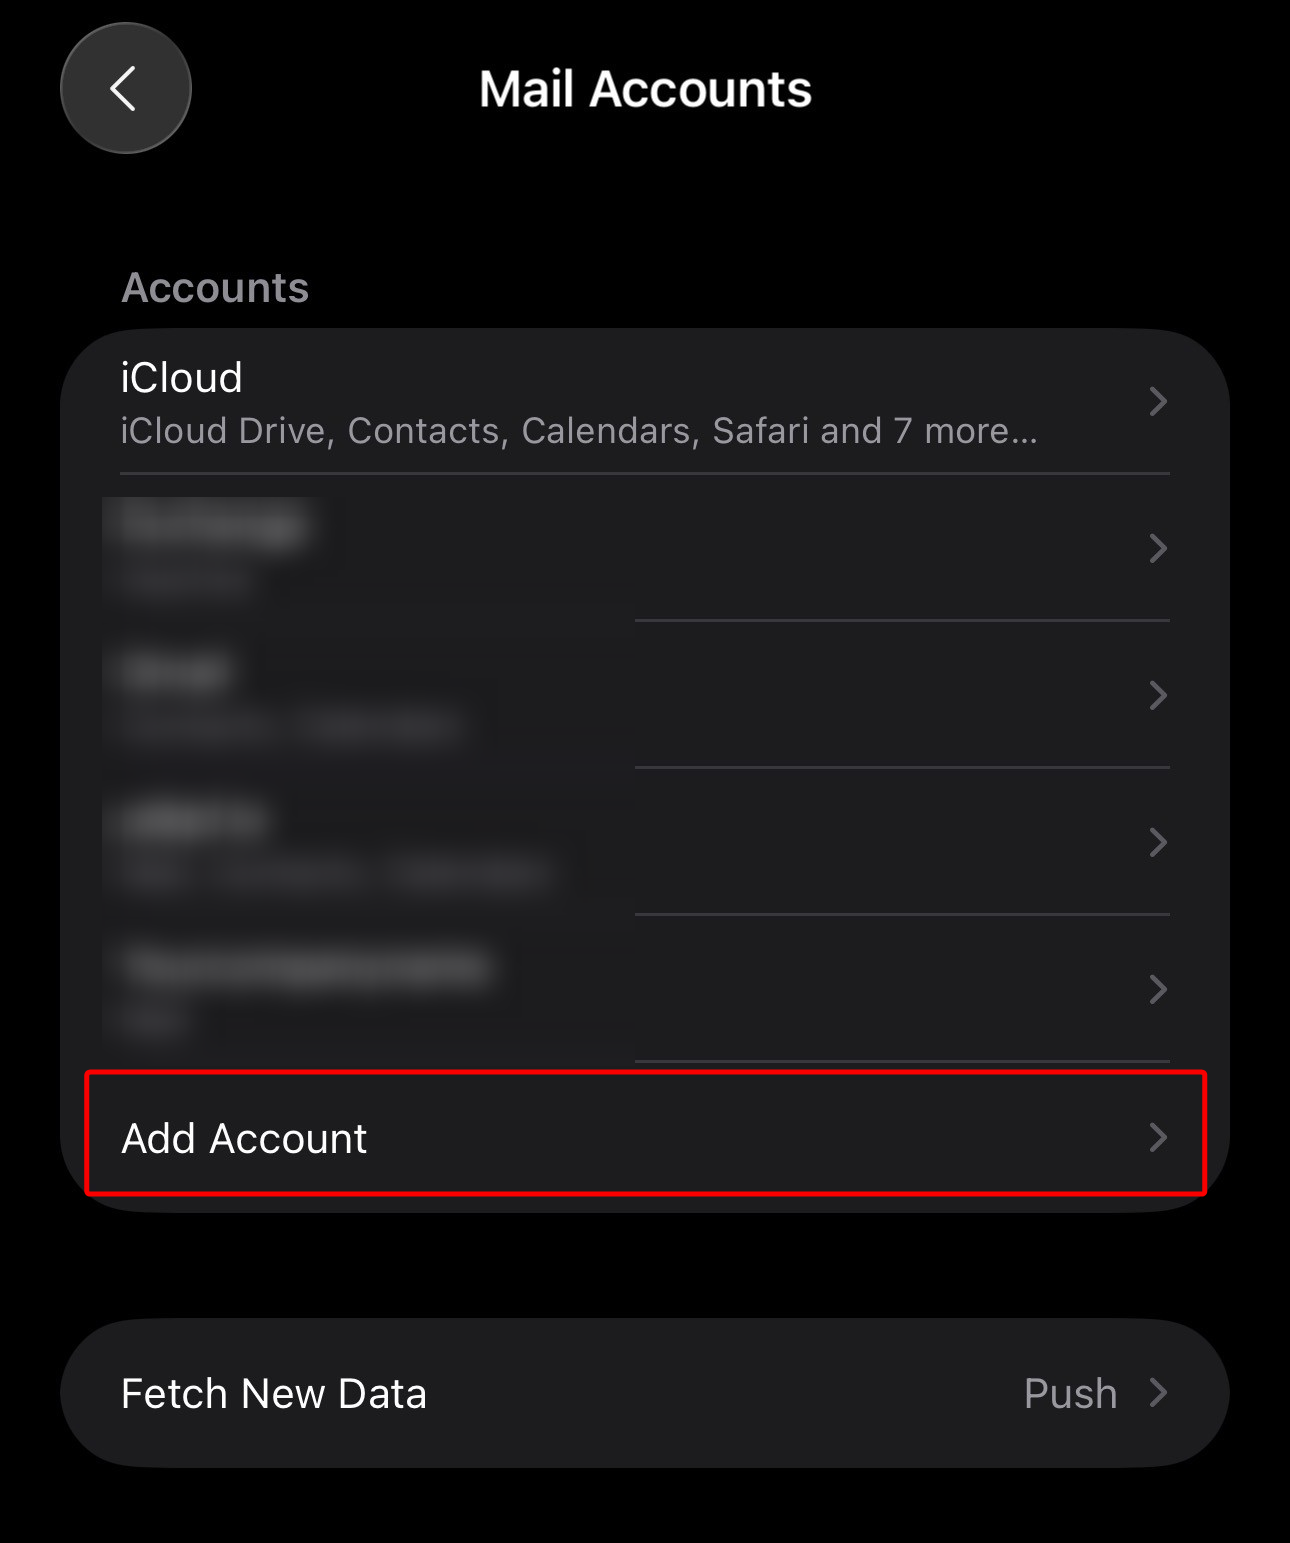Click the chevron beside Add Account
Viewport: 1290px width, 1543px height.
tap(1158, 1137)
